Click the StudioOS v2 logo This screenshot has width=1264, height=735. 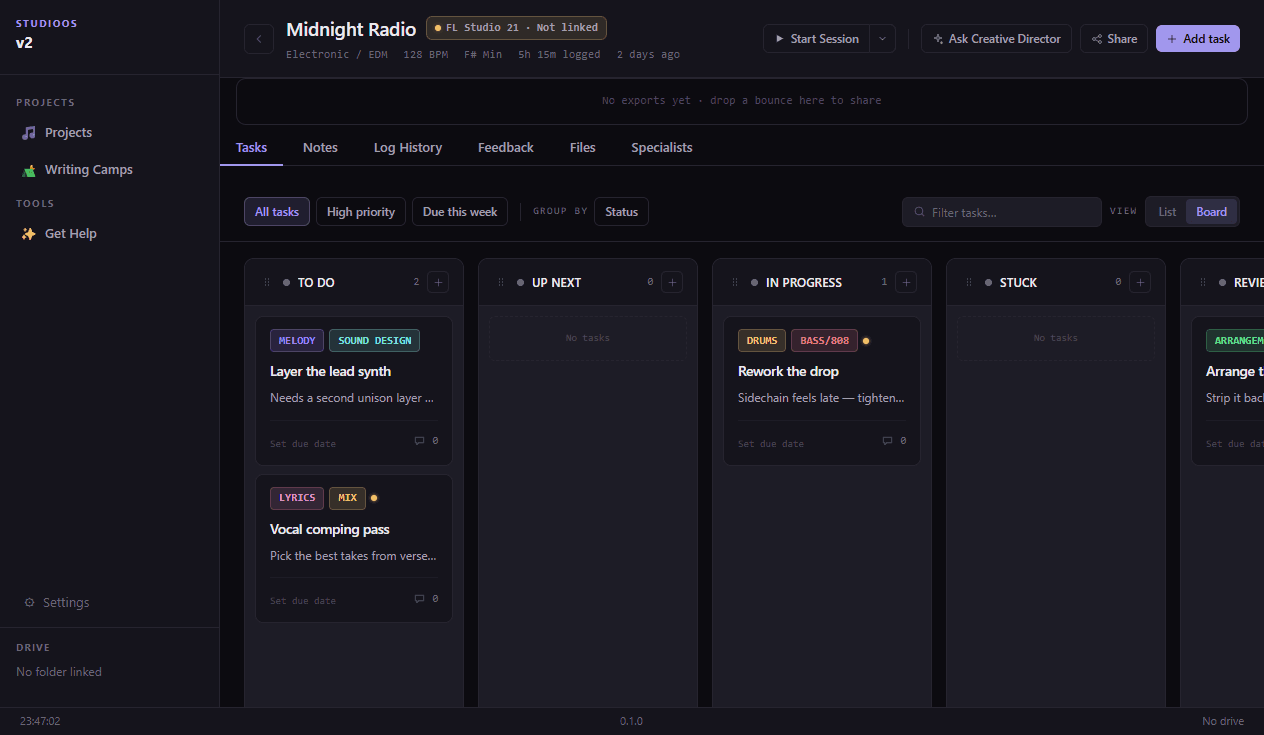coord(47,34)
